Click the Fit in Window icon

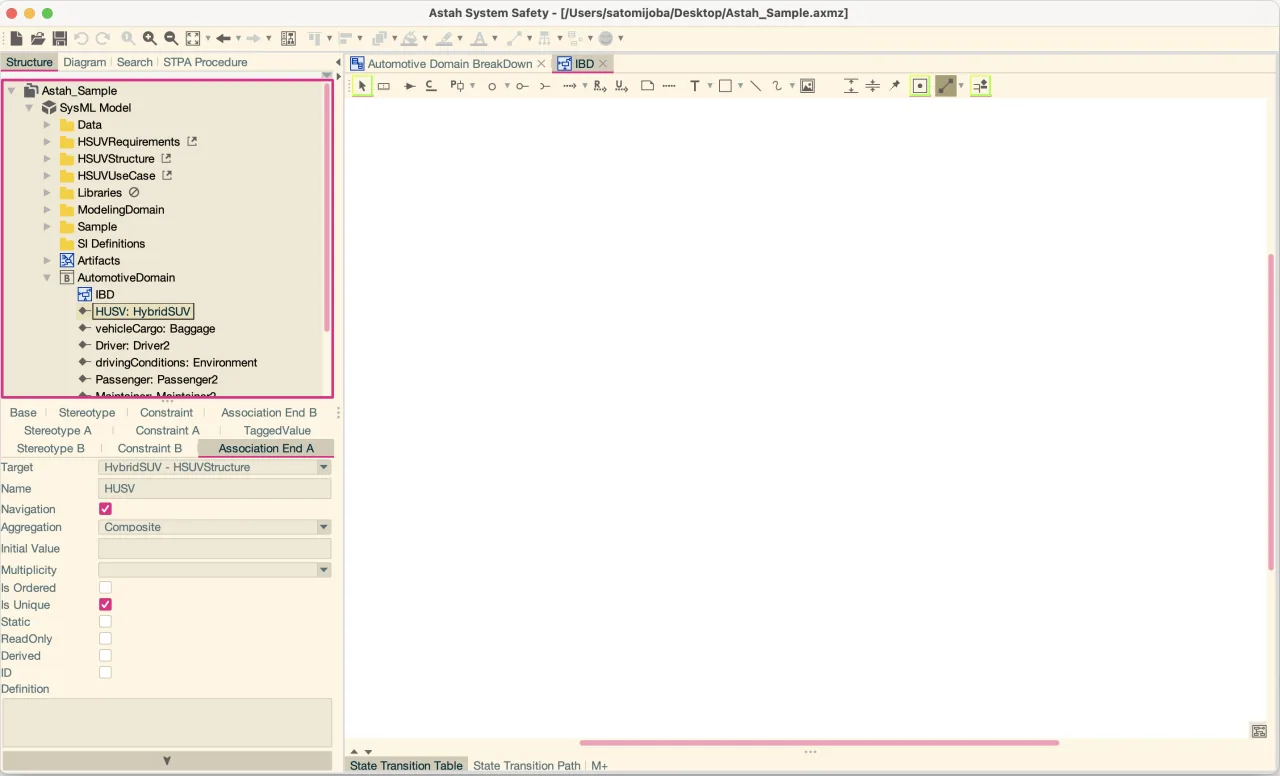pyautogui.click(x=193, y=38)
